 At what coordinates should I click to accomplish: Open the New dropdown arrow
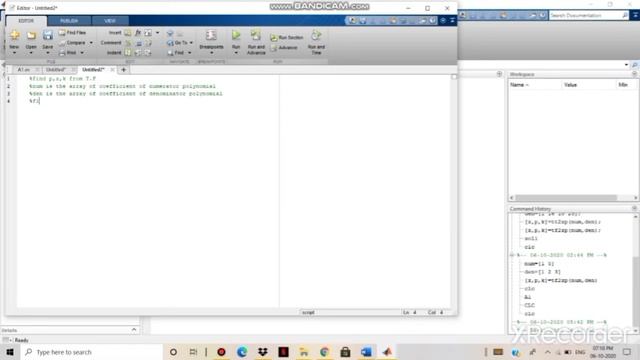(x=14, y=53)
